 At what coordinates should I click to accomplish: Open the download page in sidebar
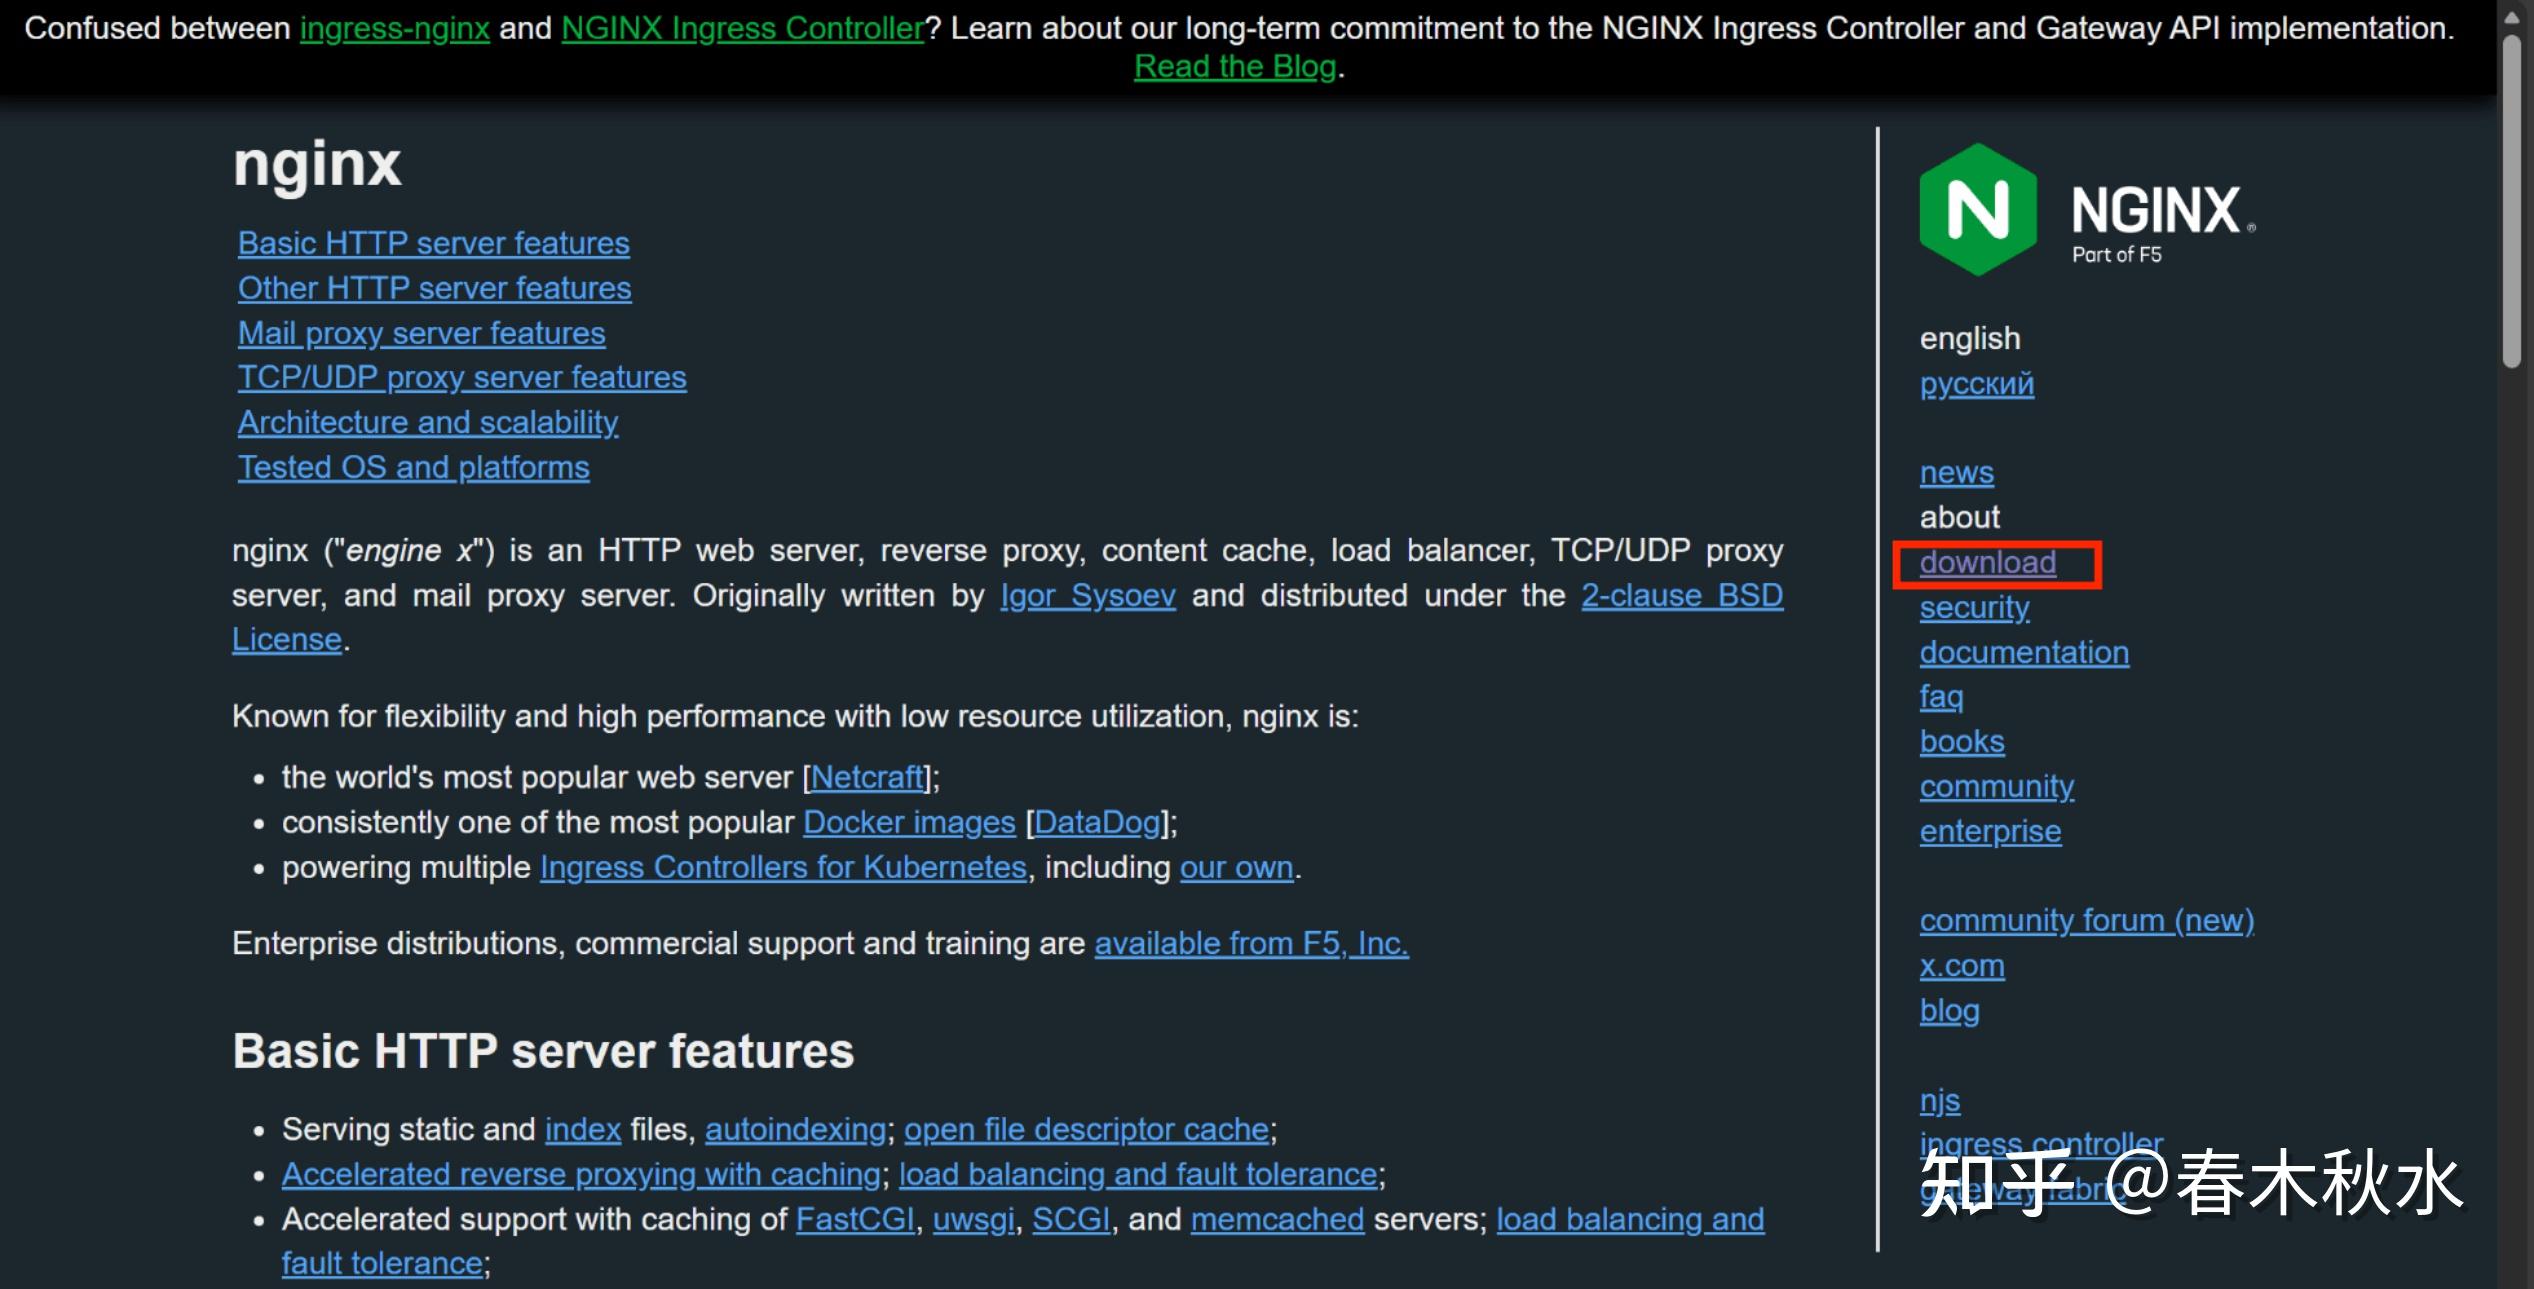click(1987, 562)
